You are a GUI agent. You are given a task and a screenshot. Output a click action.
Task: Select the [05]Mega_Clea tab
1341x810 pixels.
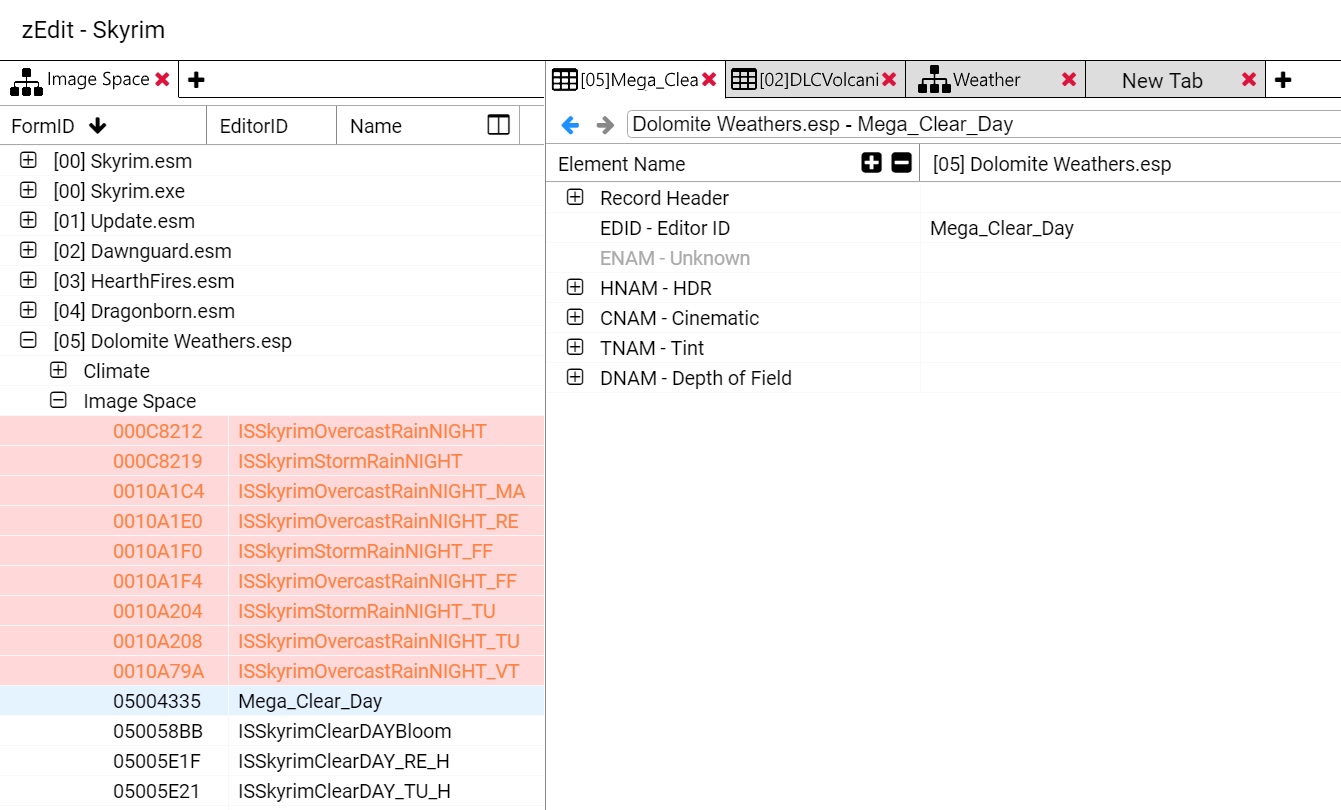[x=635, y=80]
